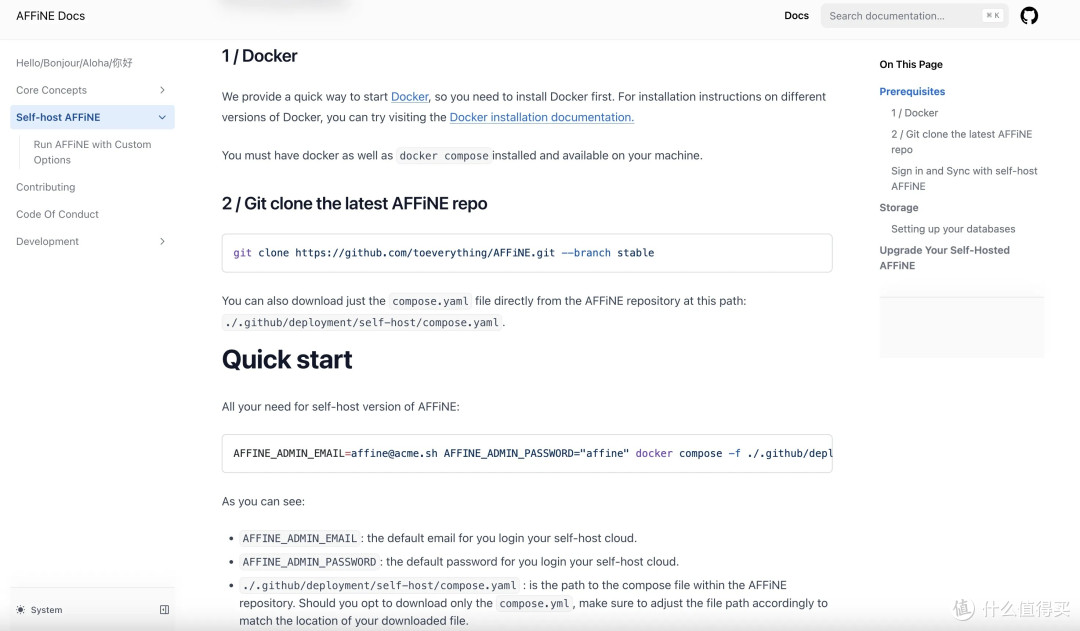Open Hello/Bonjour/Aloha sidebar page

(74, 63)
